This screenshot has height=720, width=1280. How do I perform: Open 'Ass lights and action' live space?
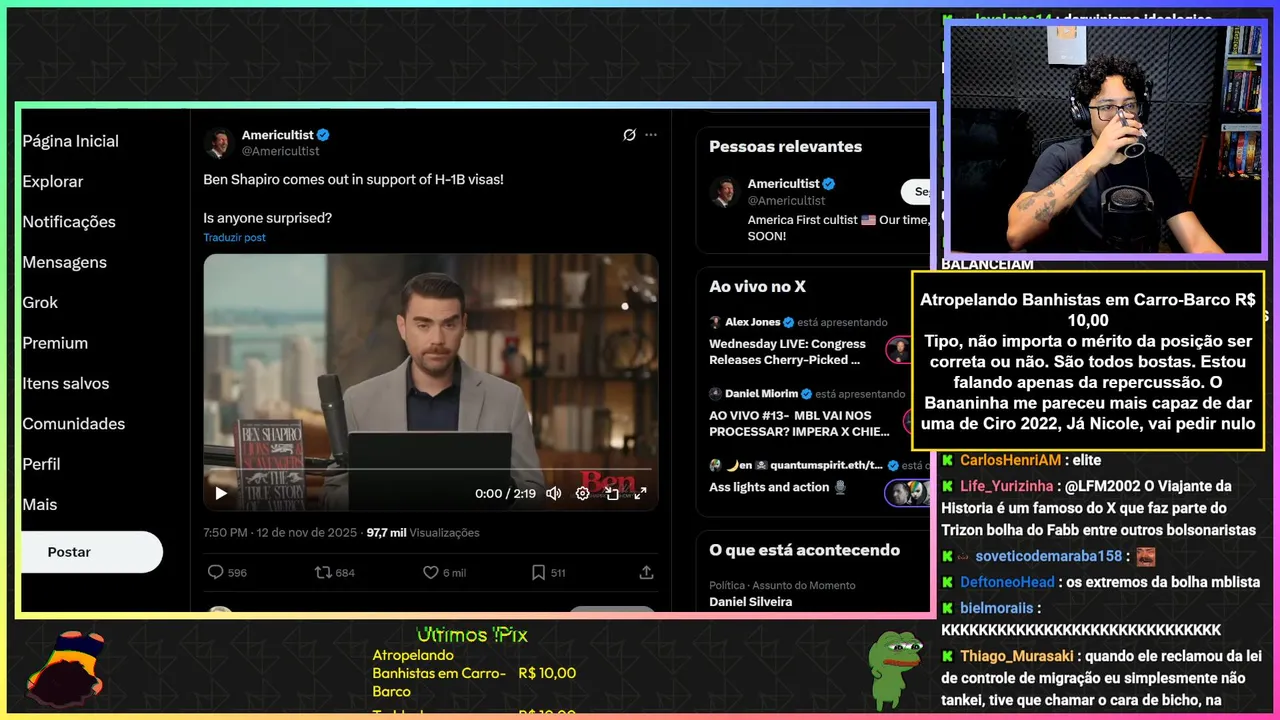pyautogui.click(x=778, y=487)
